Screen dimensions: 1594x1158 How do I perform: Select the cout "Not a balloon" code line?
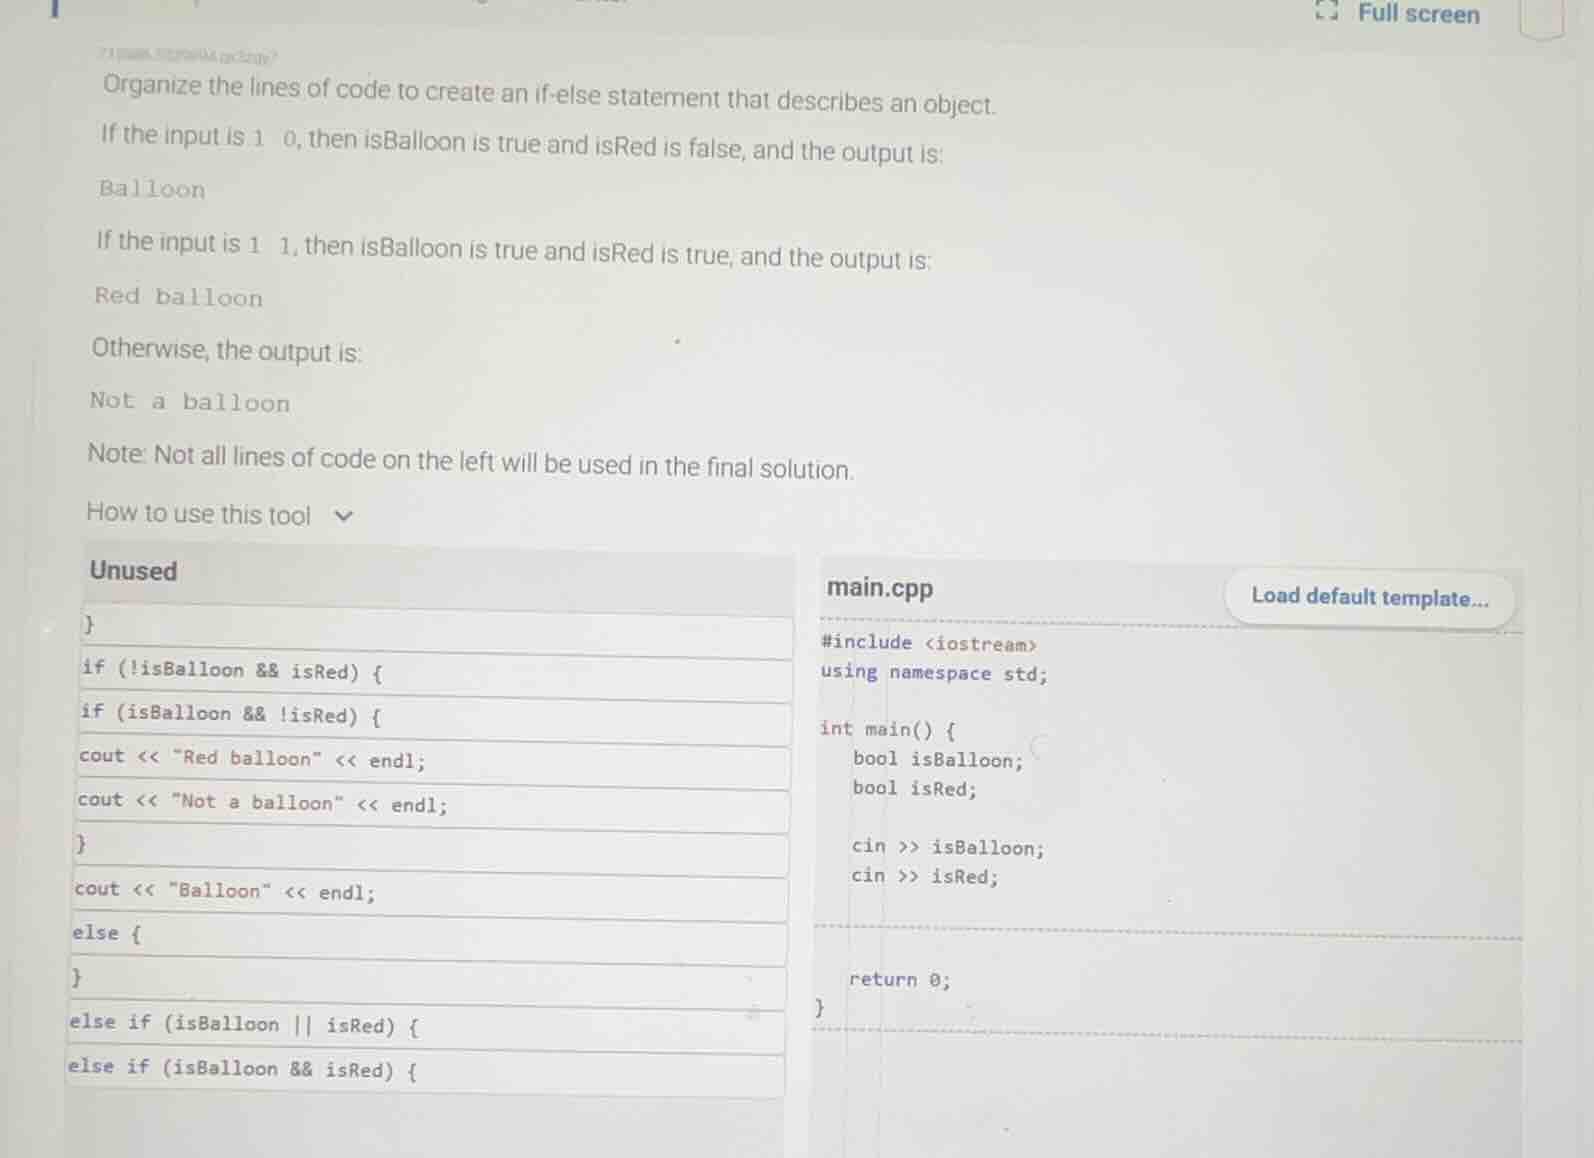click(x=432, y=804)
